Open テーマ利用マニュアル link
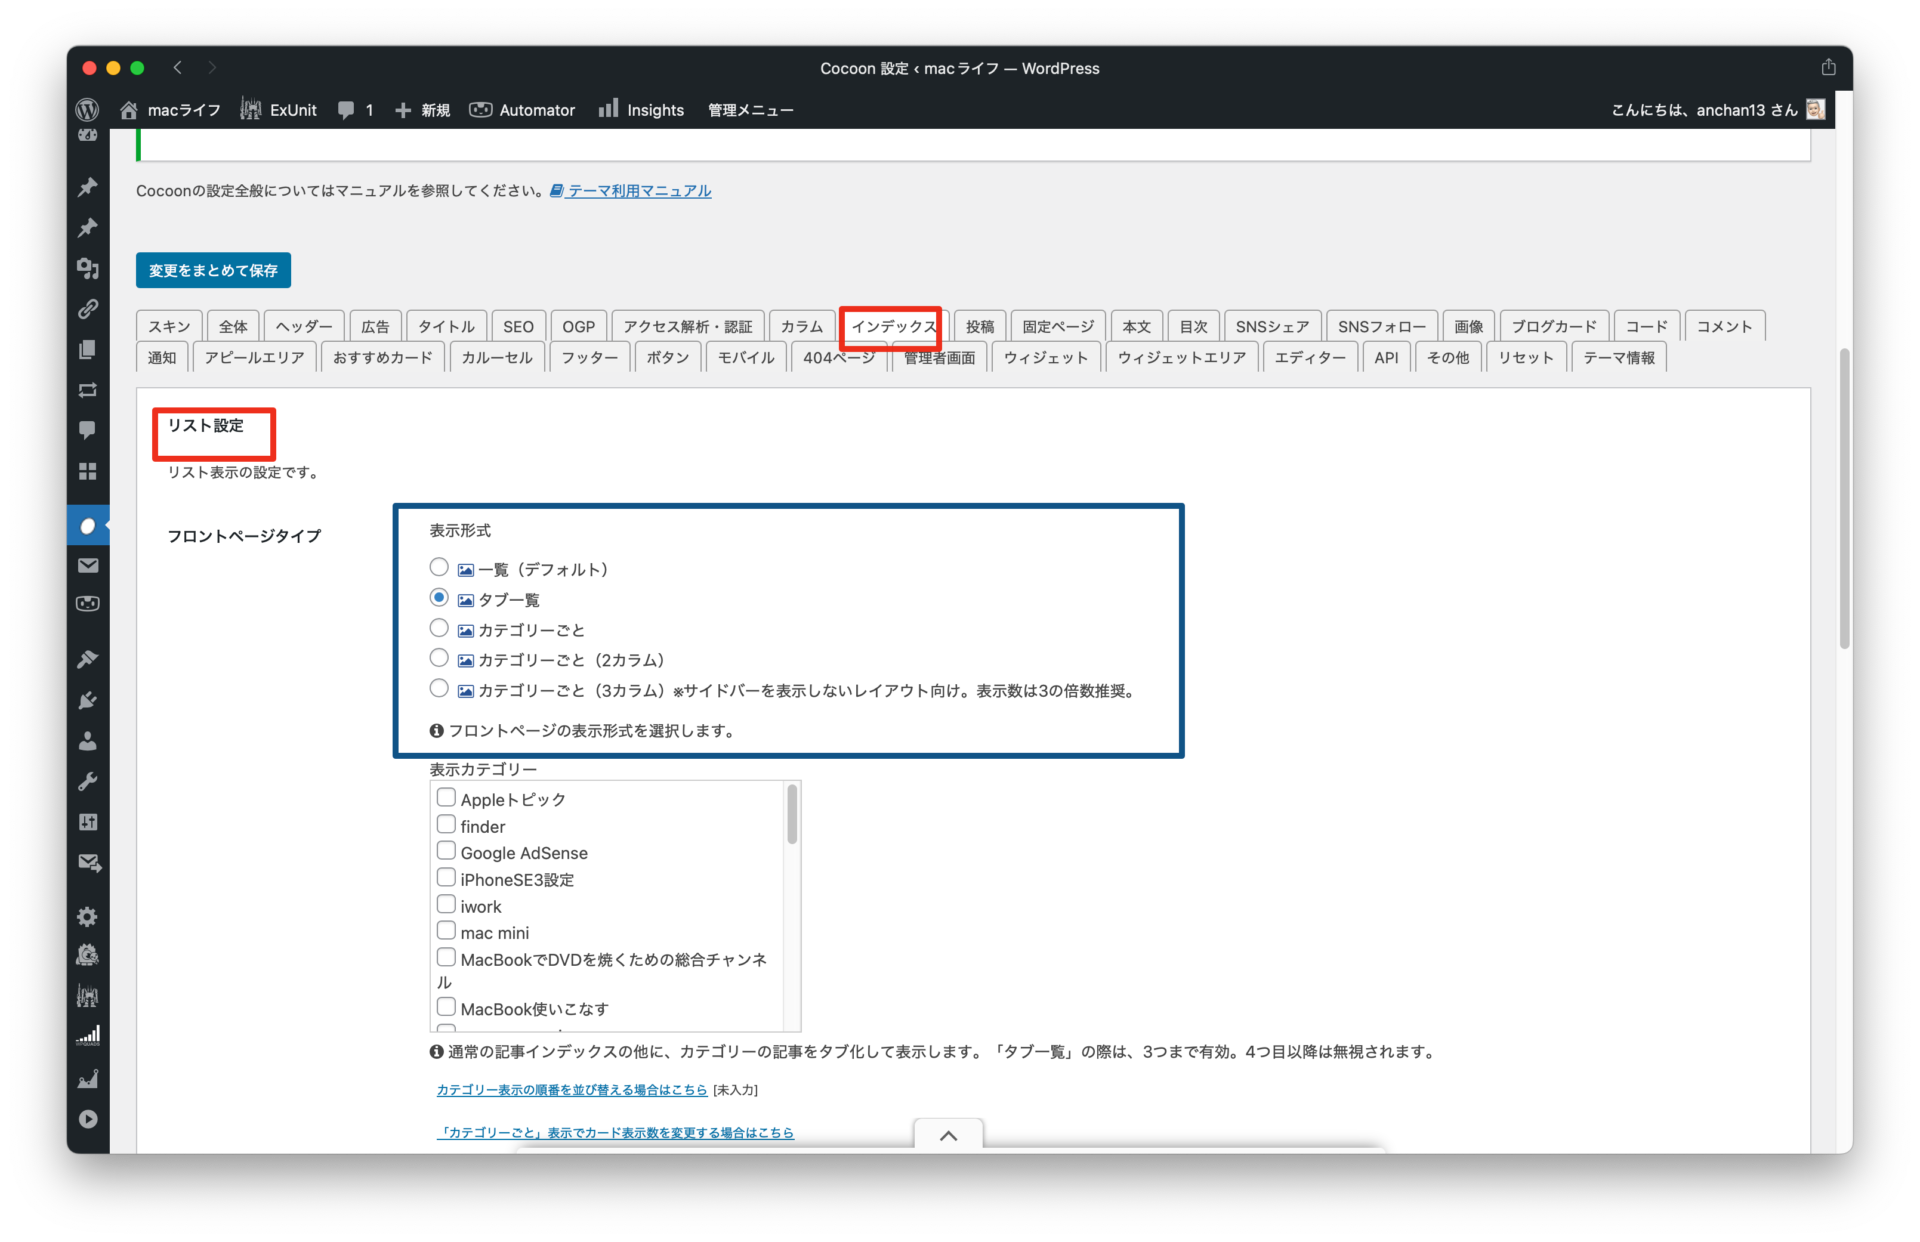This screenshot has width=1920, height=1242. click(631, 191)
